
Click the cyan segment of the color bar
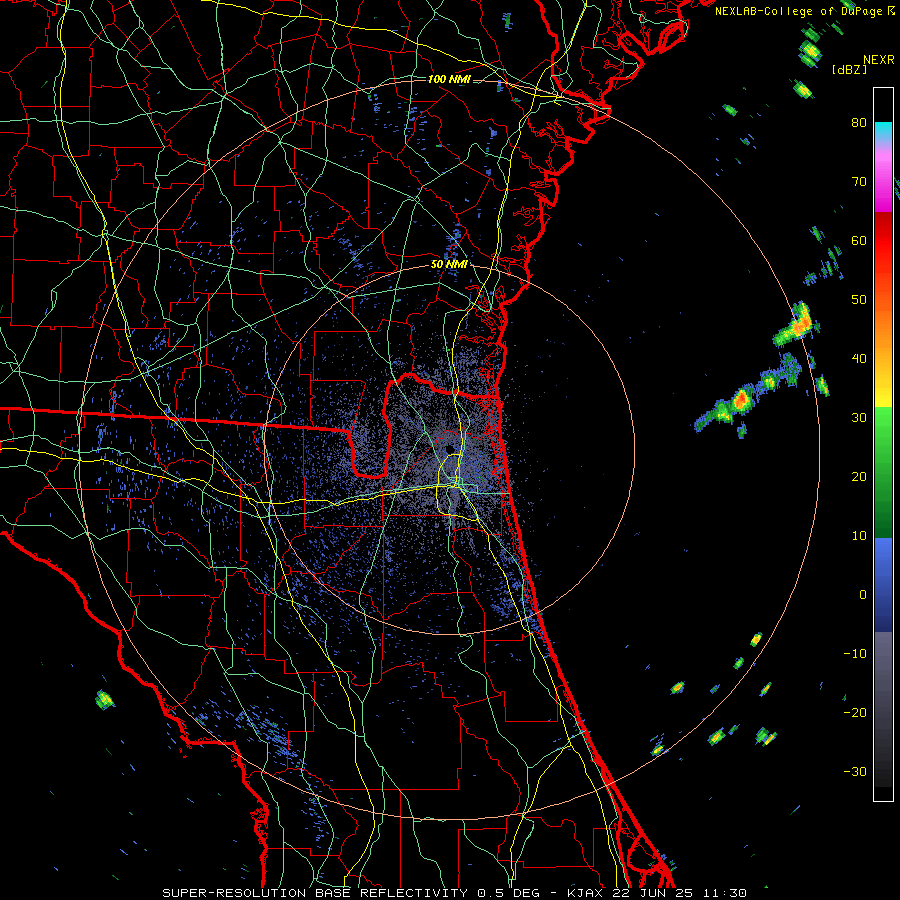883,132
